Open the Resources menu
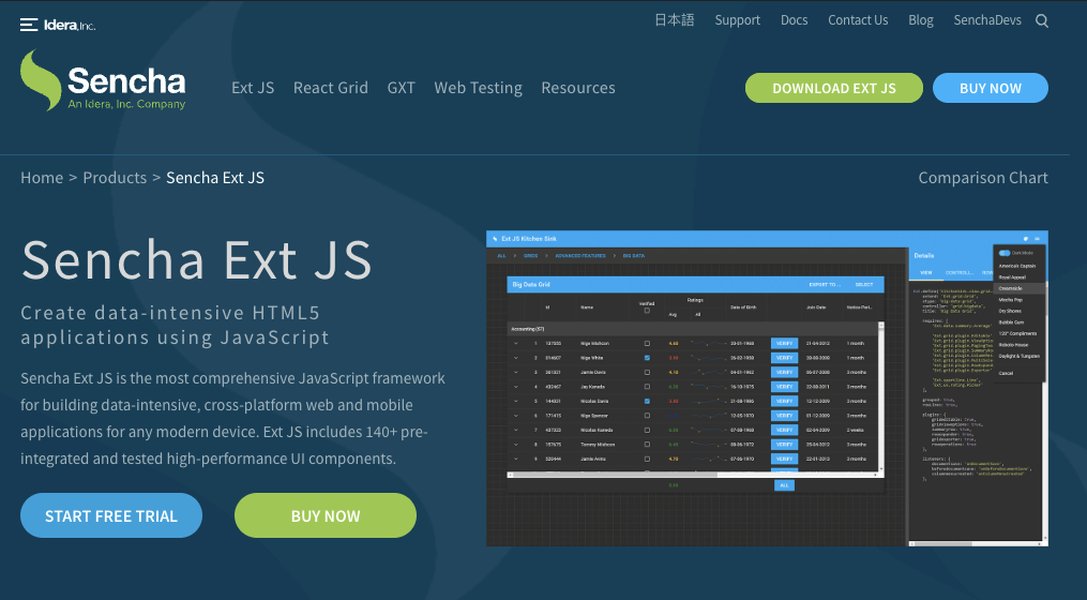Image resolution: width=1087 pixels, height=600 pixels. [577, 88]
